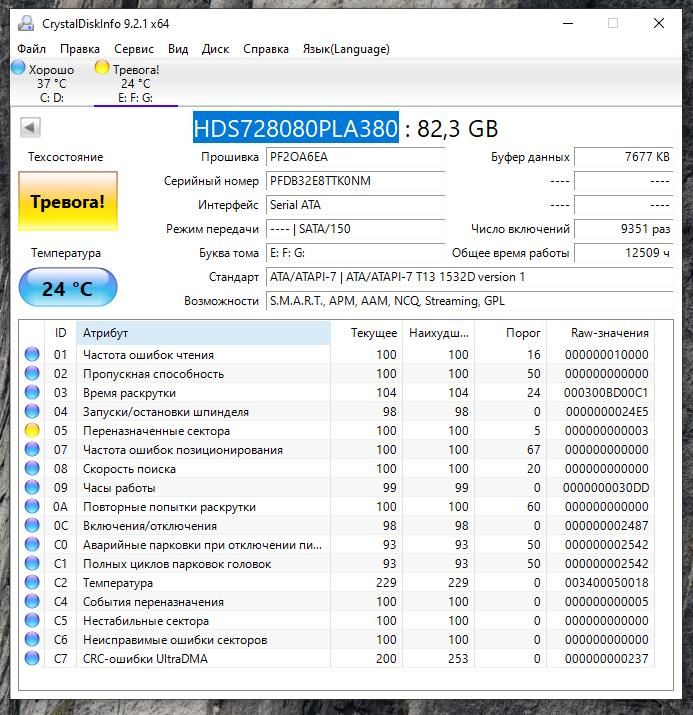Click the Атрибут column header
Screen dimensions: 693x715
pos(203,333)
